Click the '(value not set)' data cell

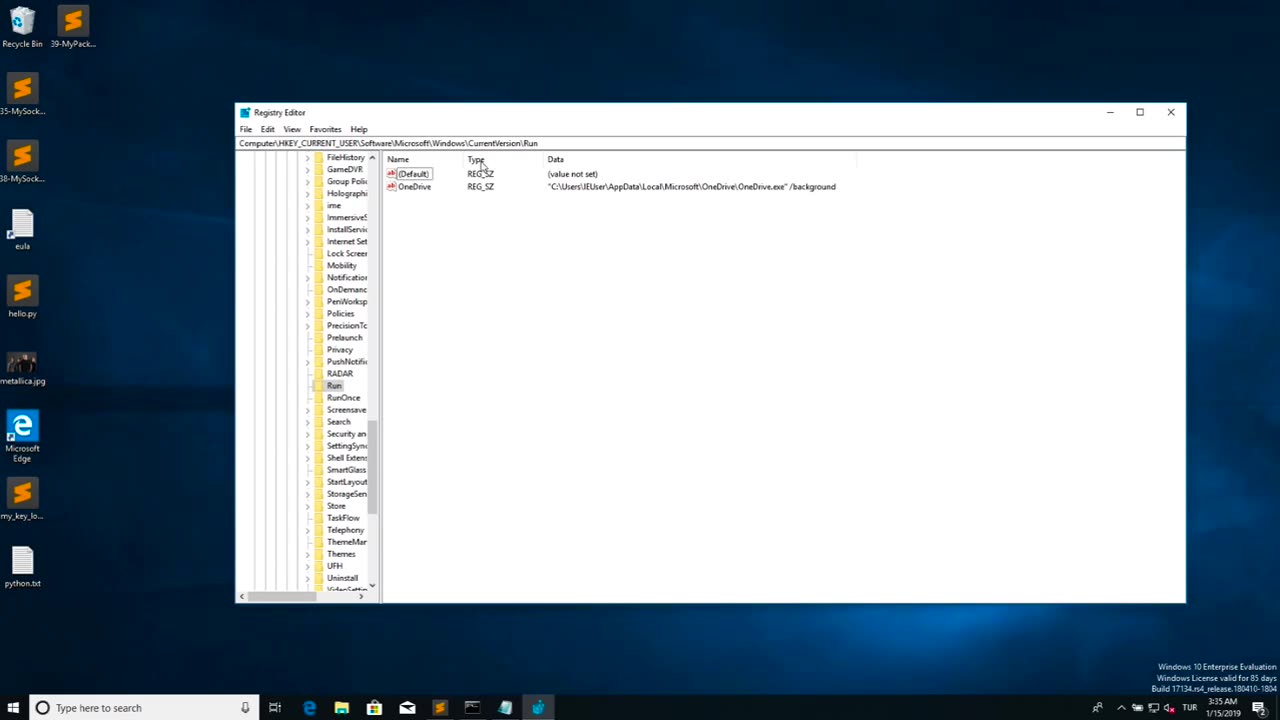(x=573, y=174)
